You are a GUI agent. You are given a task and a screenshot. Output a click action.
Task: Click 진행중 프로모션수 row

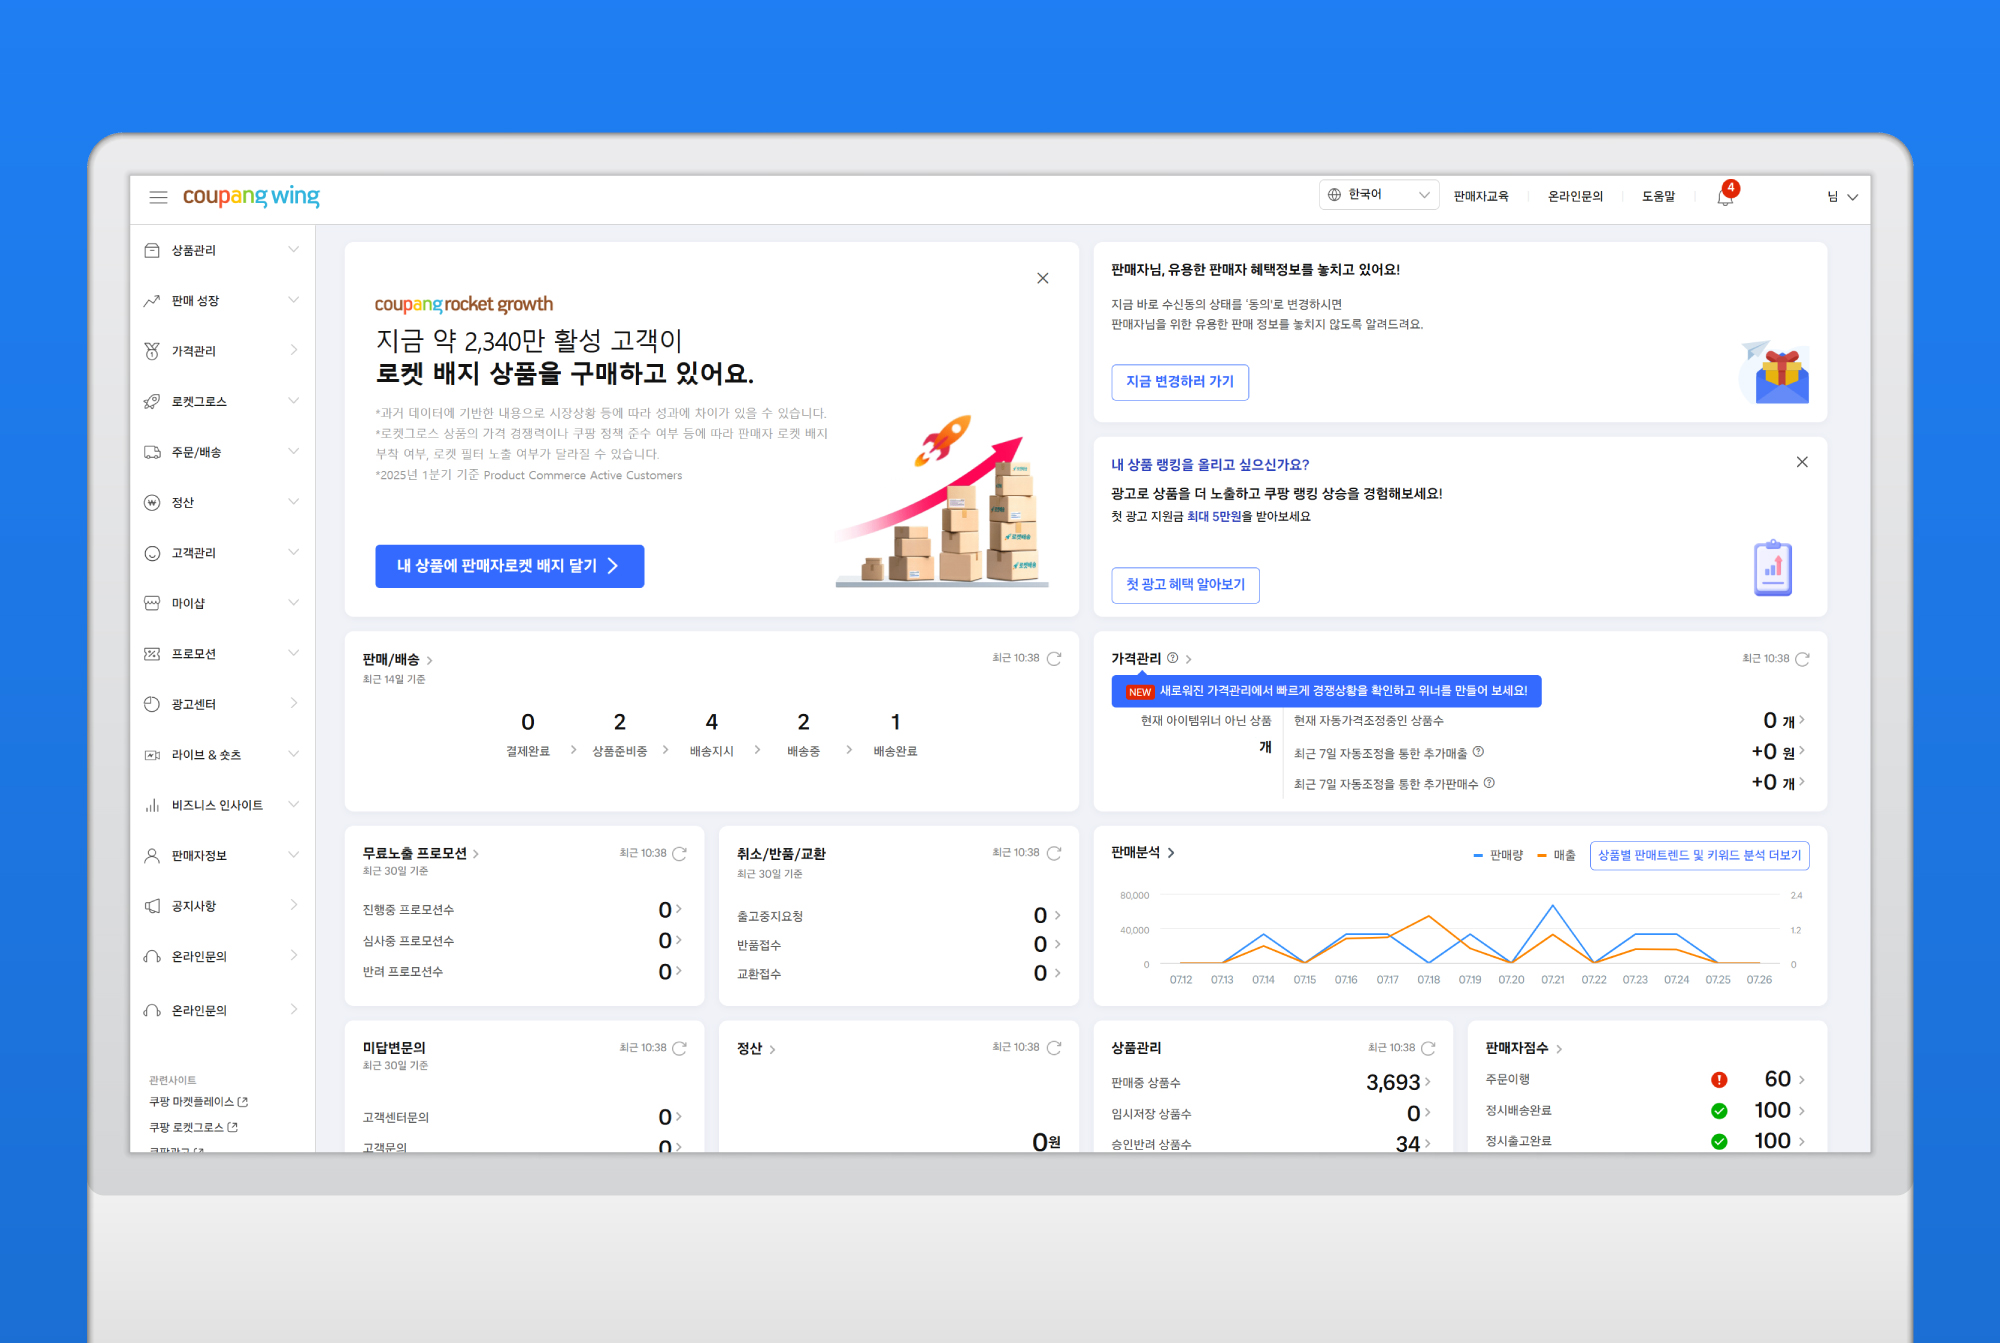coord(522,910)
